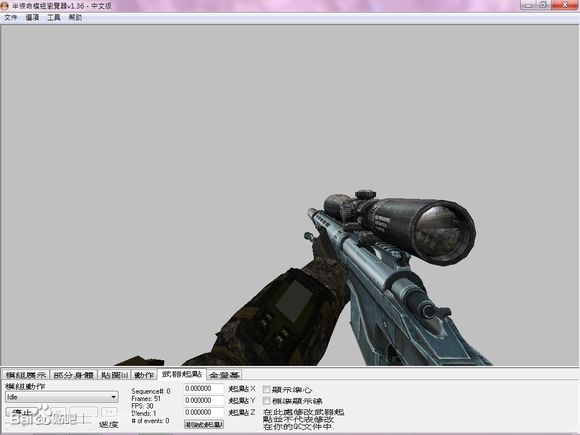580x435 pixels.
Task: Click the 起點 Y value field
Action: [x=204, y=400]
